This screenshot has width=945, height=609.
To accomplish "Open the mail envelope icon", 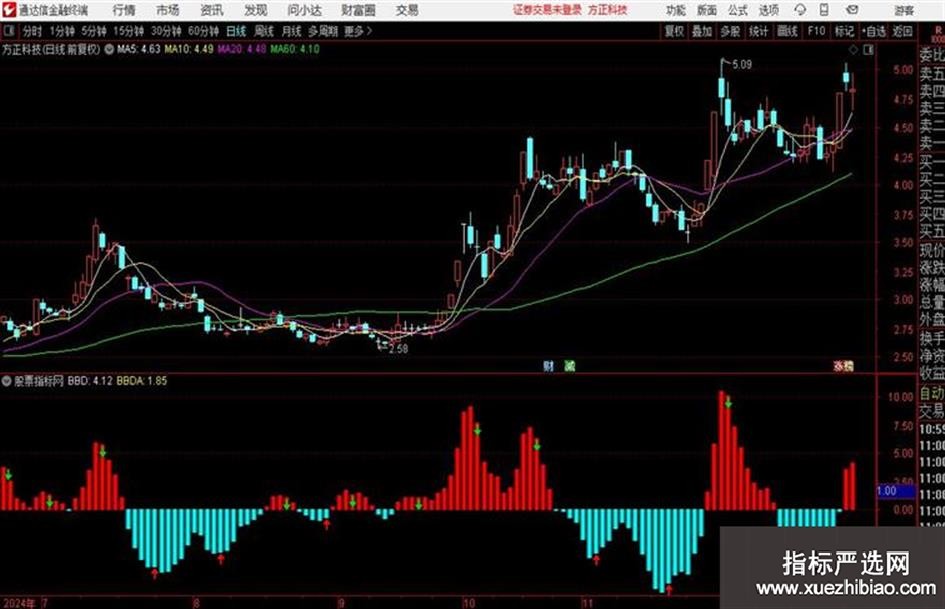I will point(852,10).
